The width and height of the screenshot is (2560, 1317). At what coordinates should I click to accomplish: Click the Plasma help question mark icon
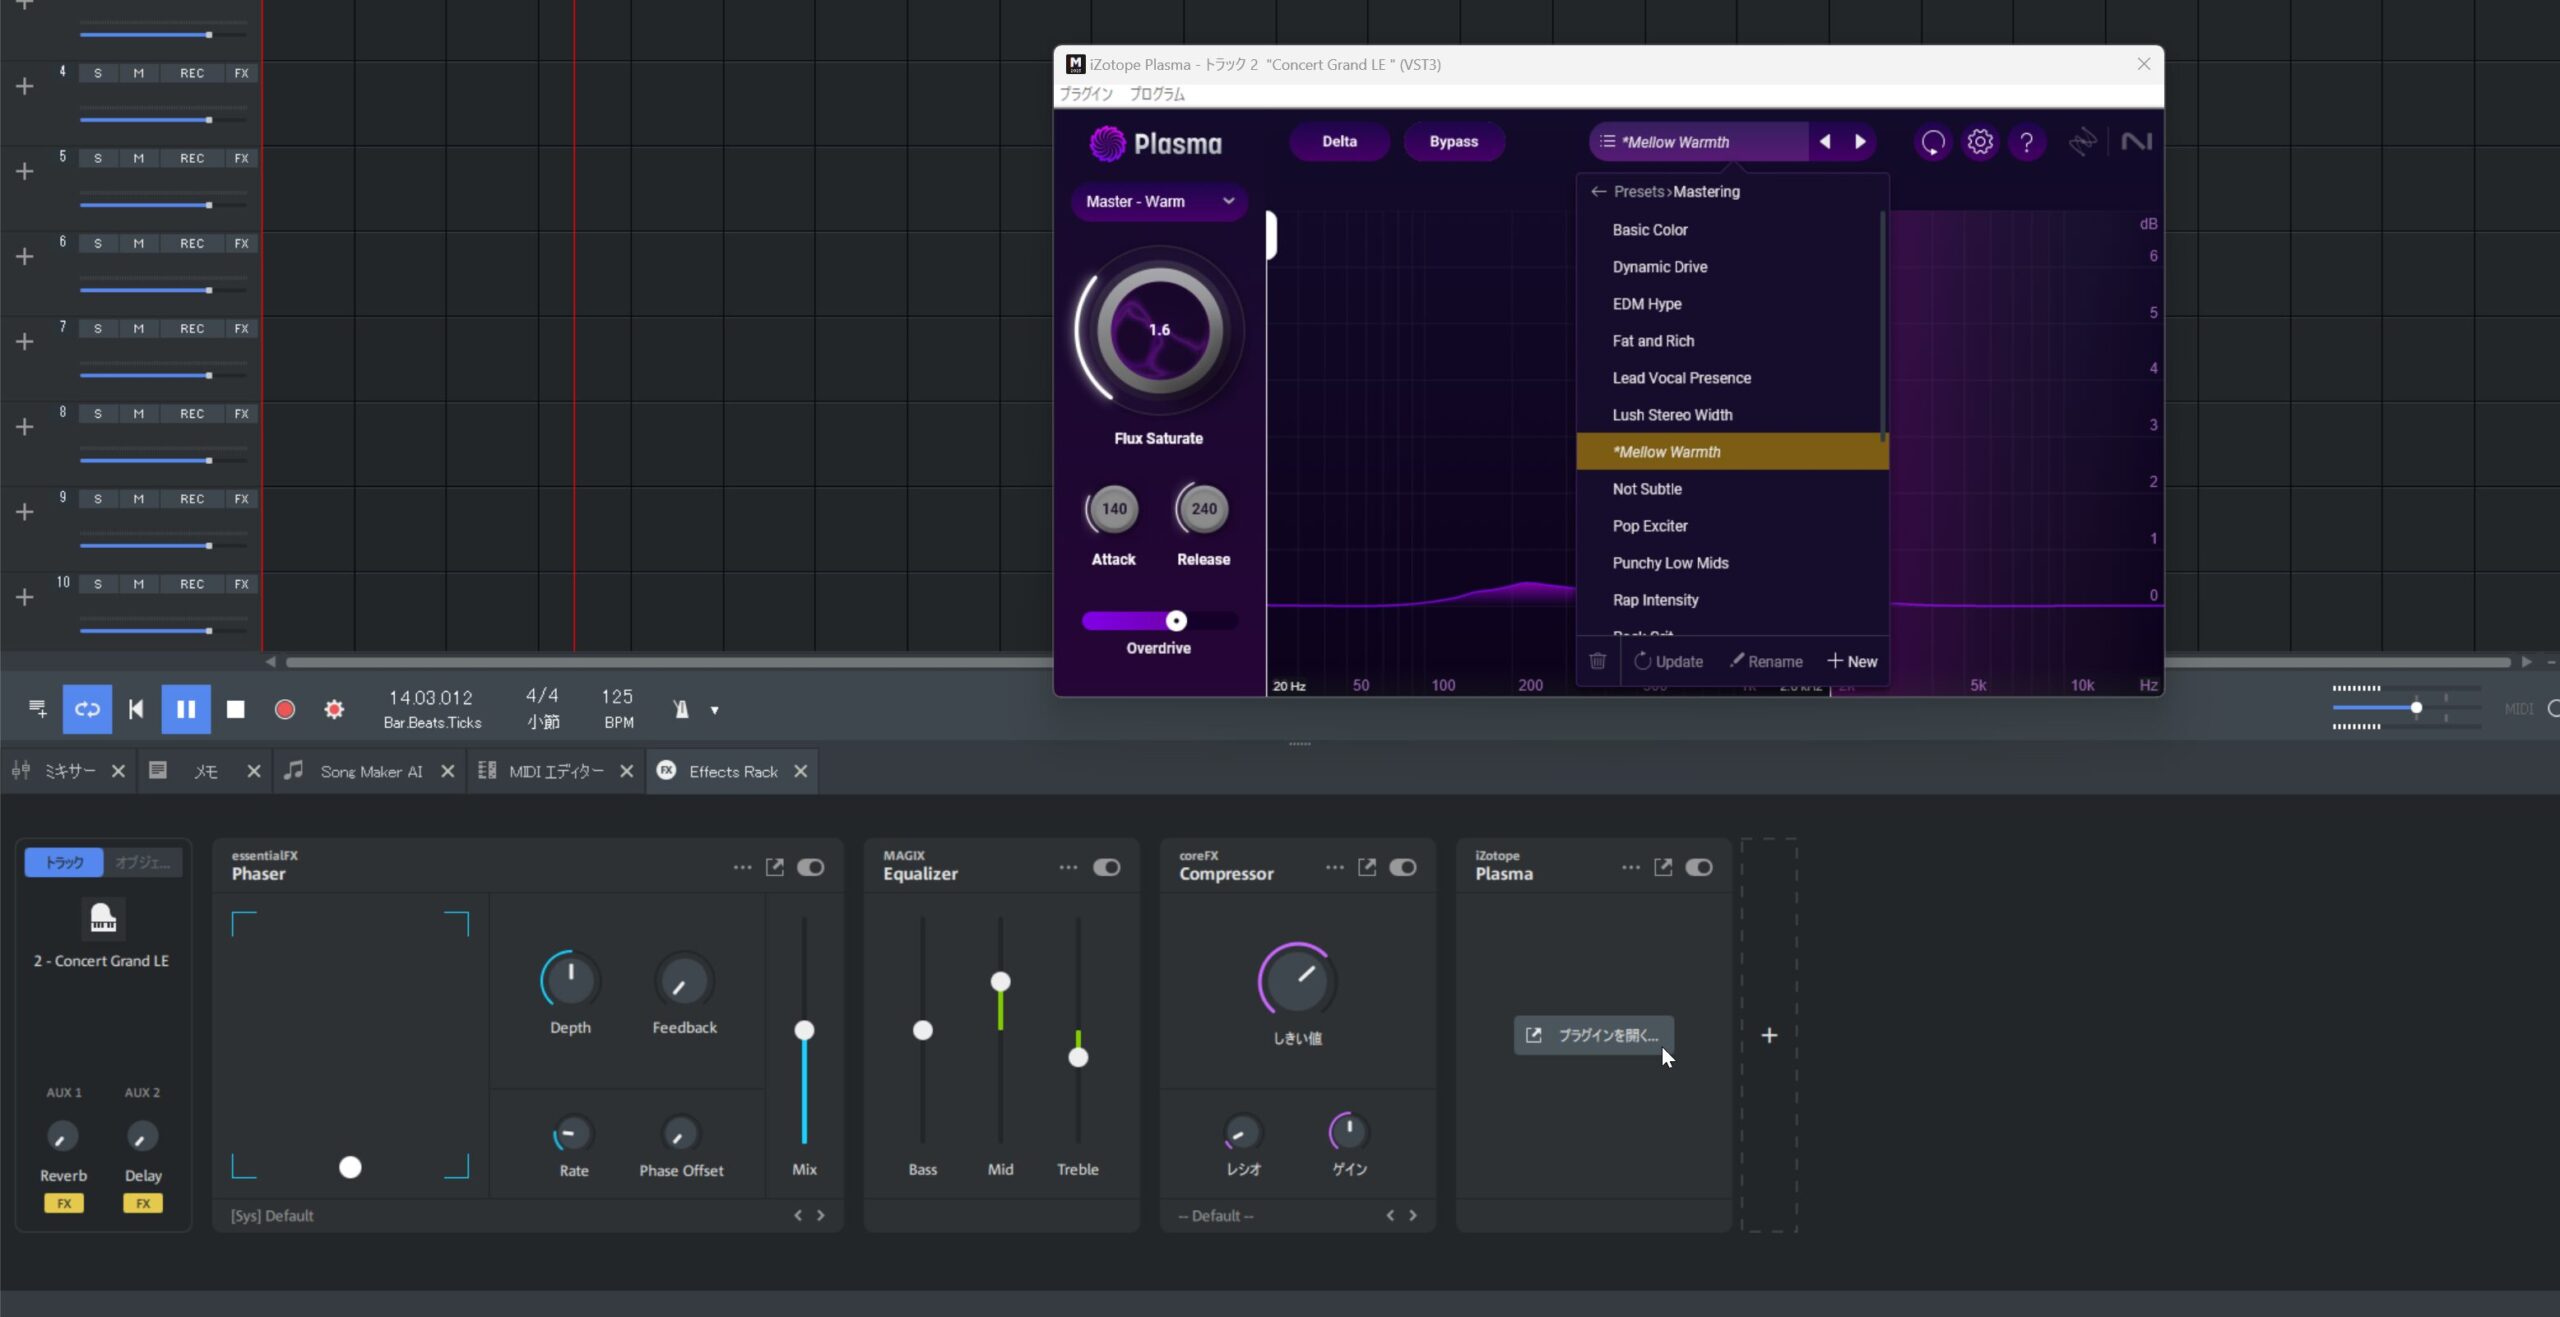[2027, 142]
